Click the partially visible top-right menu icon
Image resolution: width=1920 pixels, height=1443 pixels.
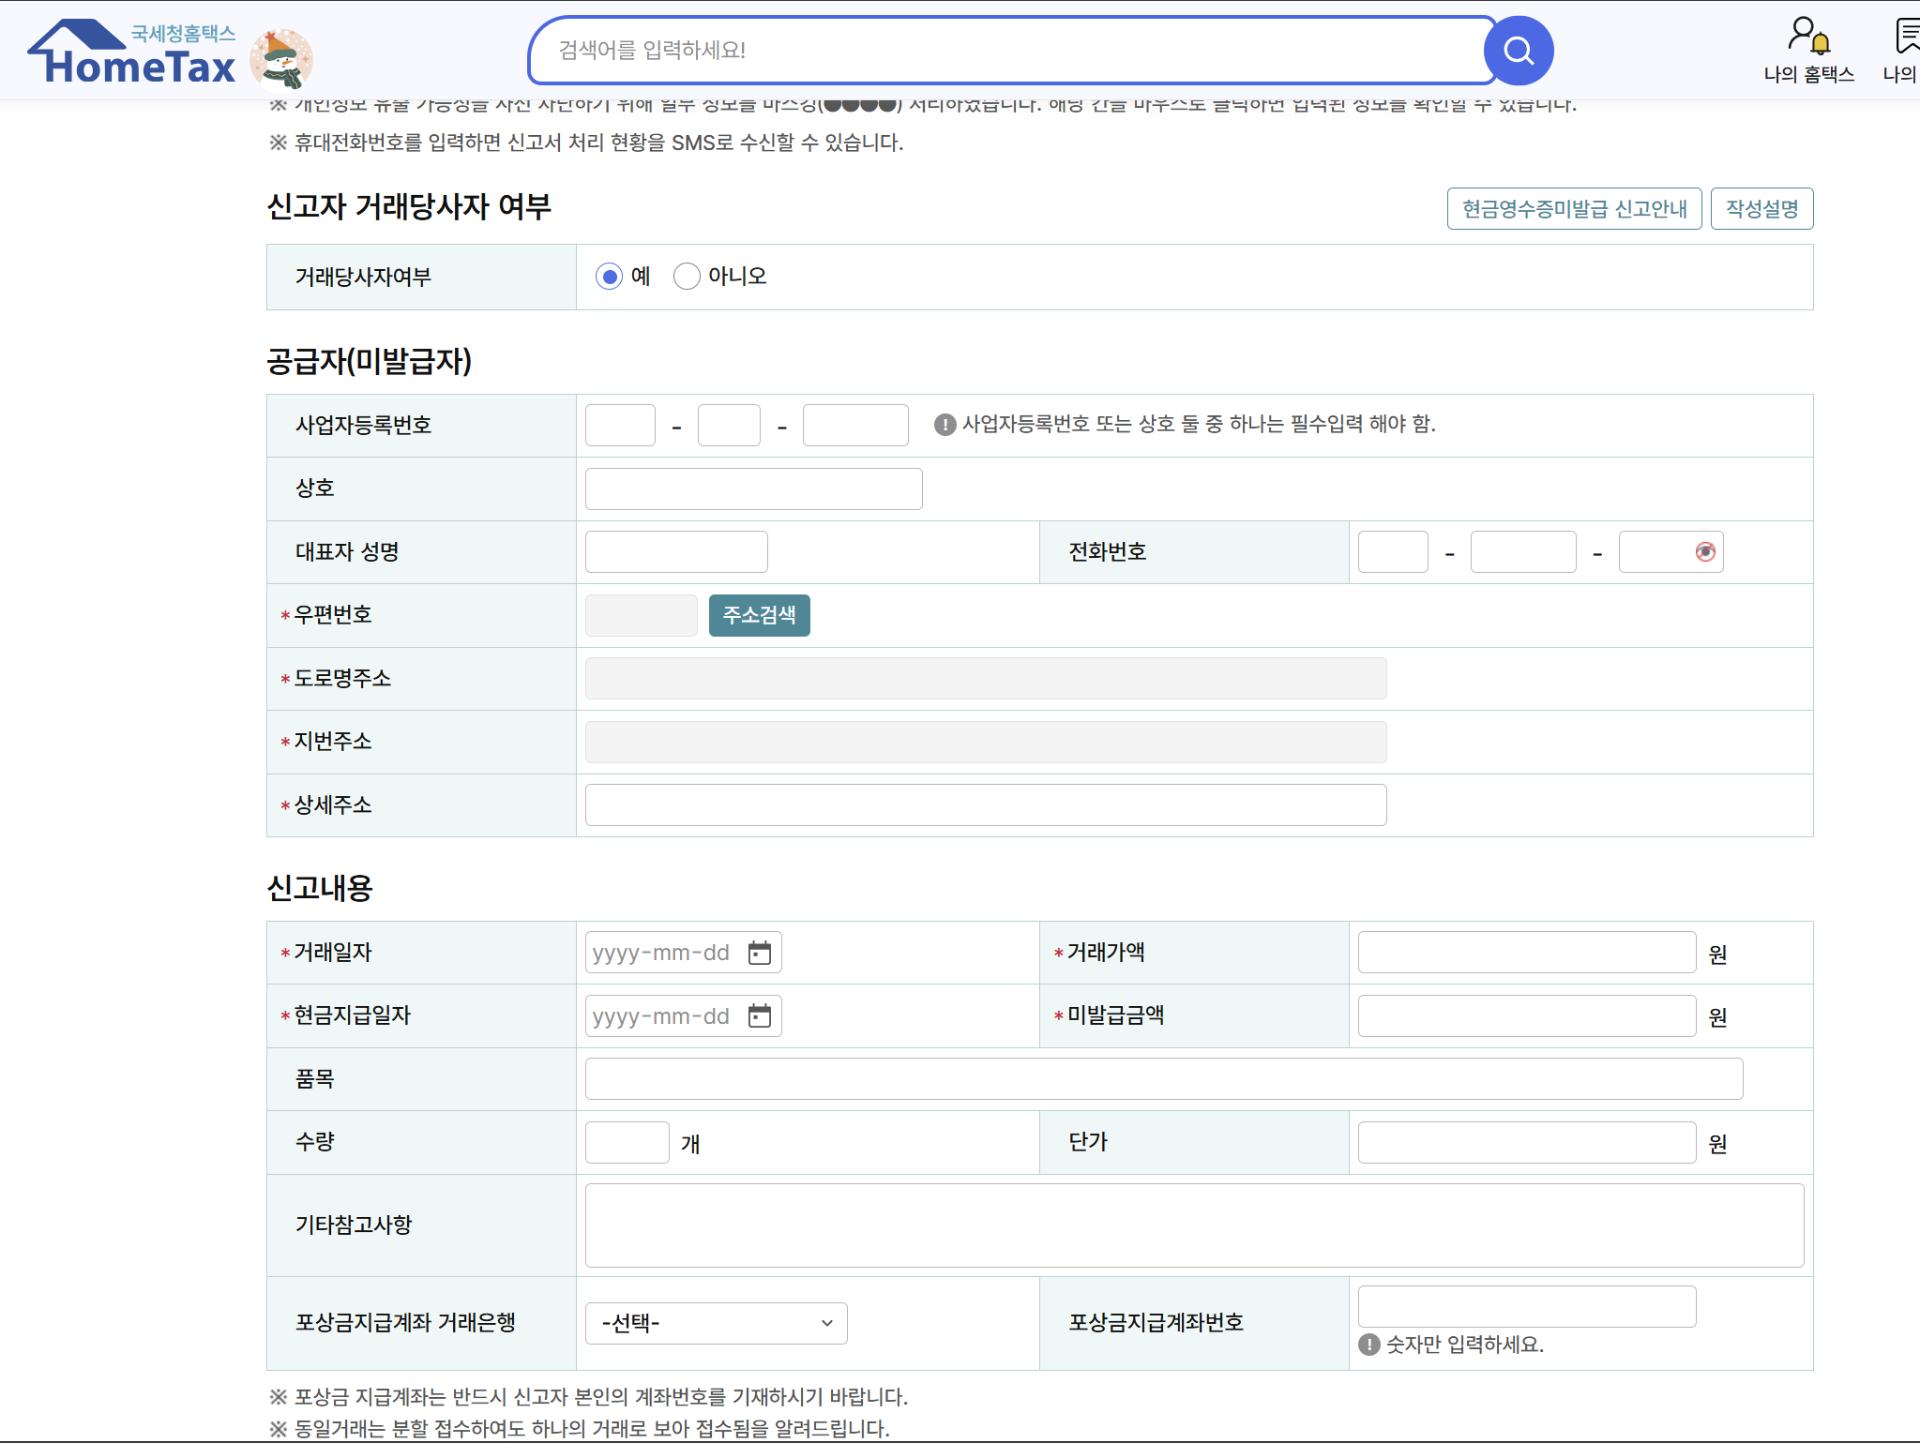pyautogui.click(x=1906, y=38)
